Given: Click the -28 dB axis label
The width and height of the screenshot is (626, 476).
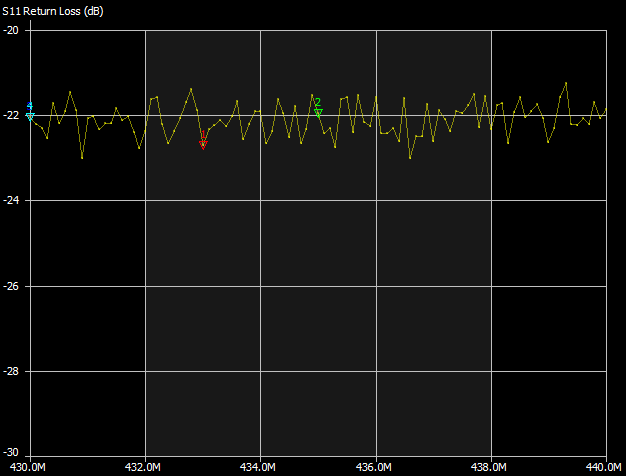Looking at the screenshot, I should pyautogui.click(x=11, y=371).
